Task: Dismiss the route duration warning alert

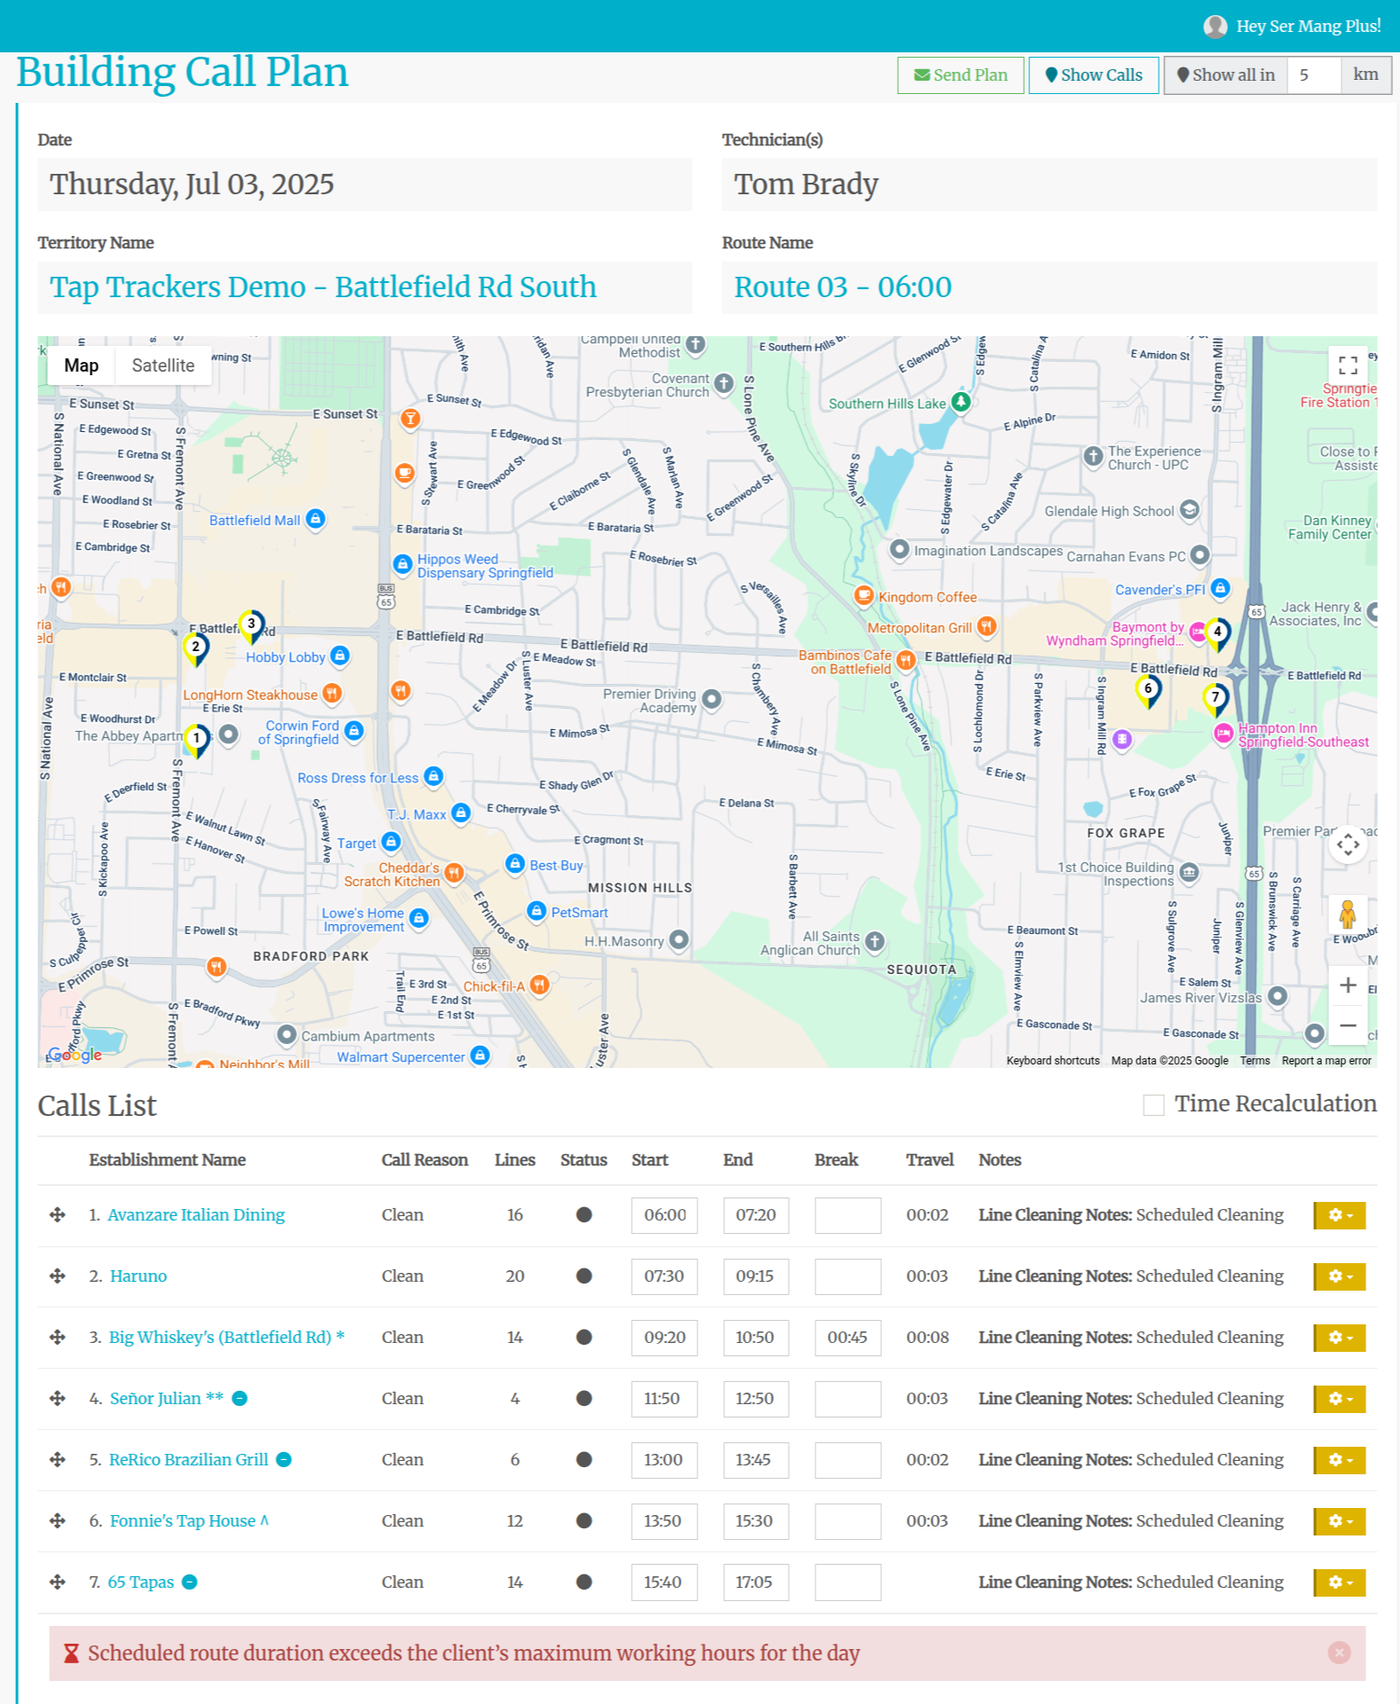Action: click(1339, 1653)
